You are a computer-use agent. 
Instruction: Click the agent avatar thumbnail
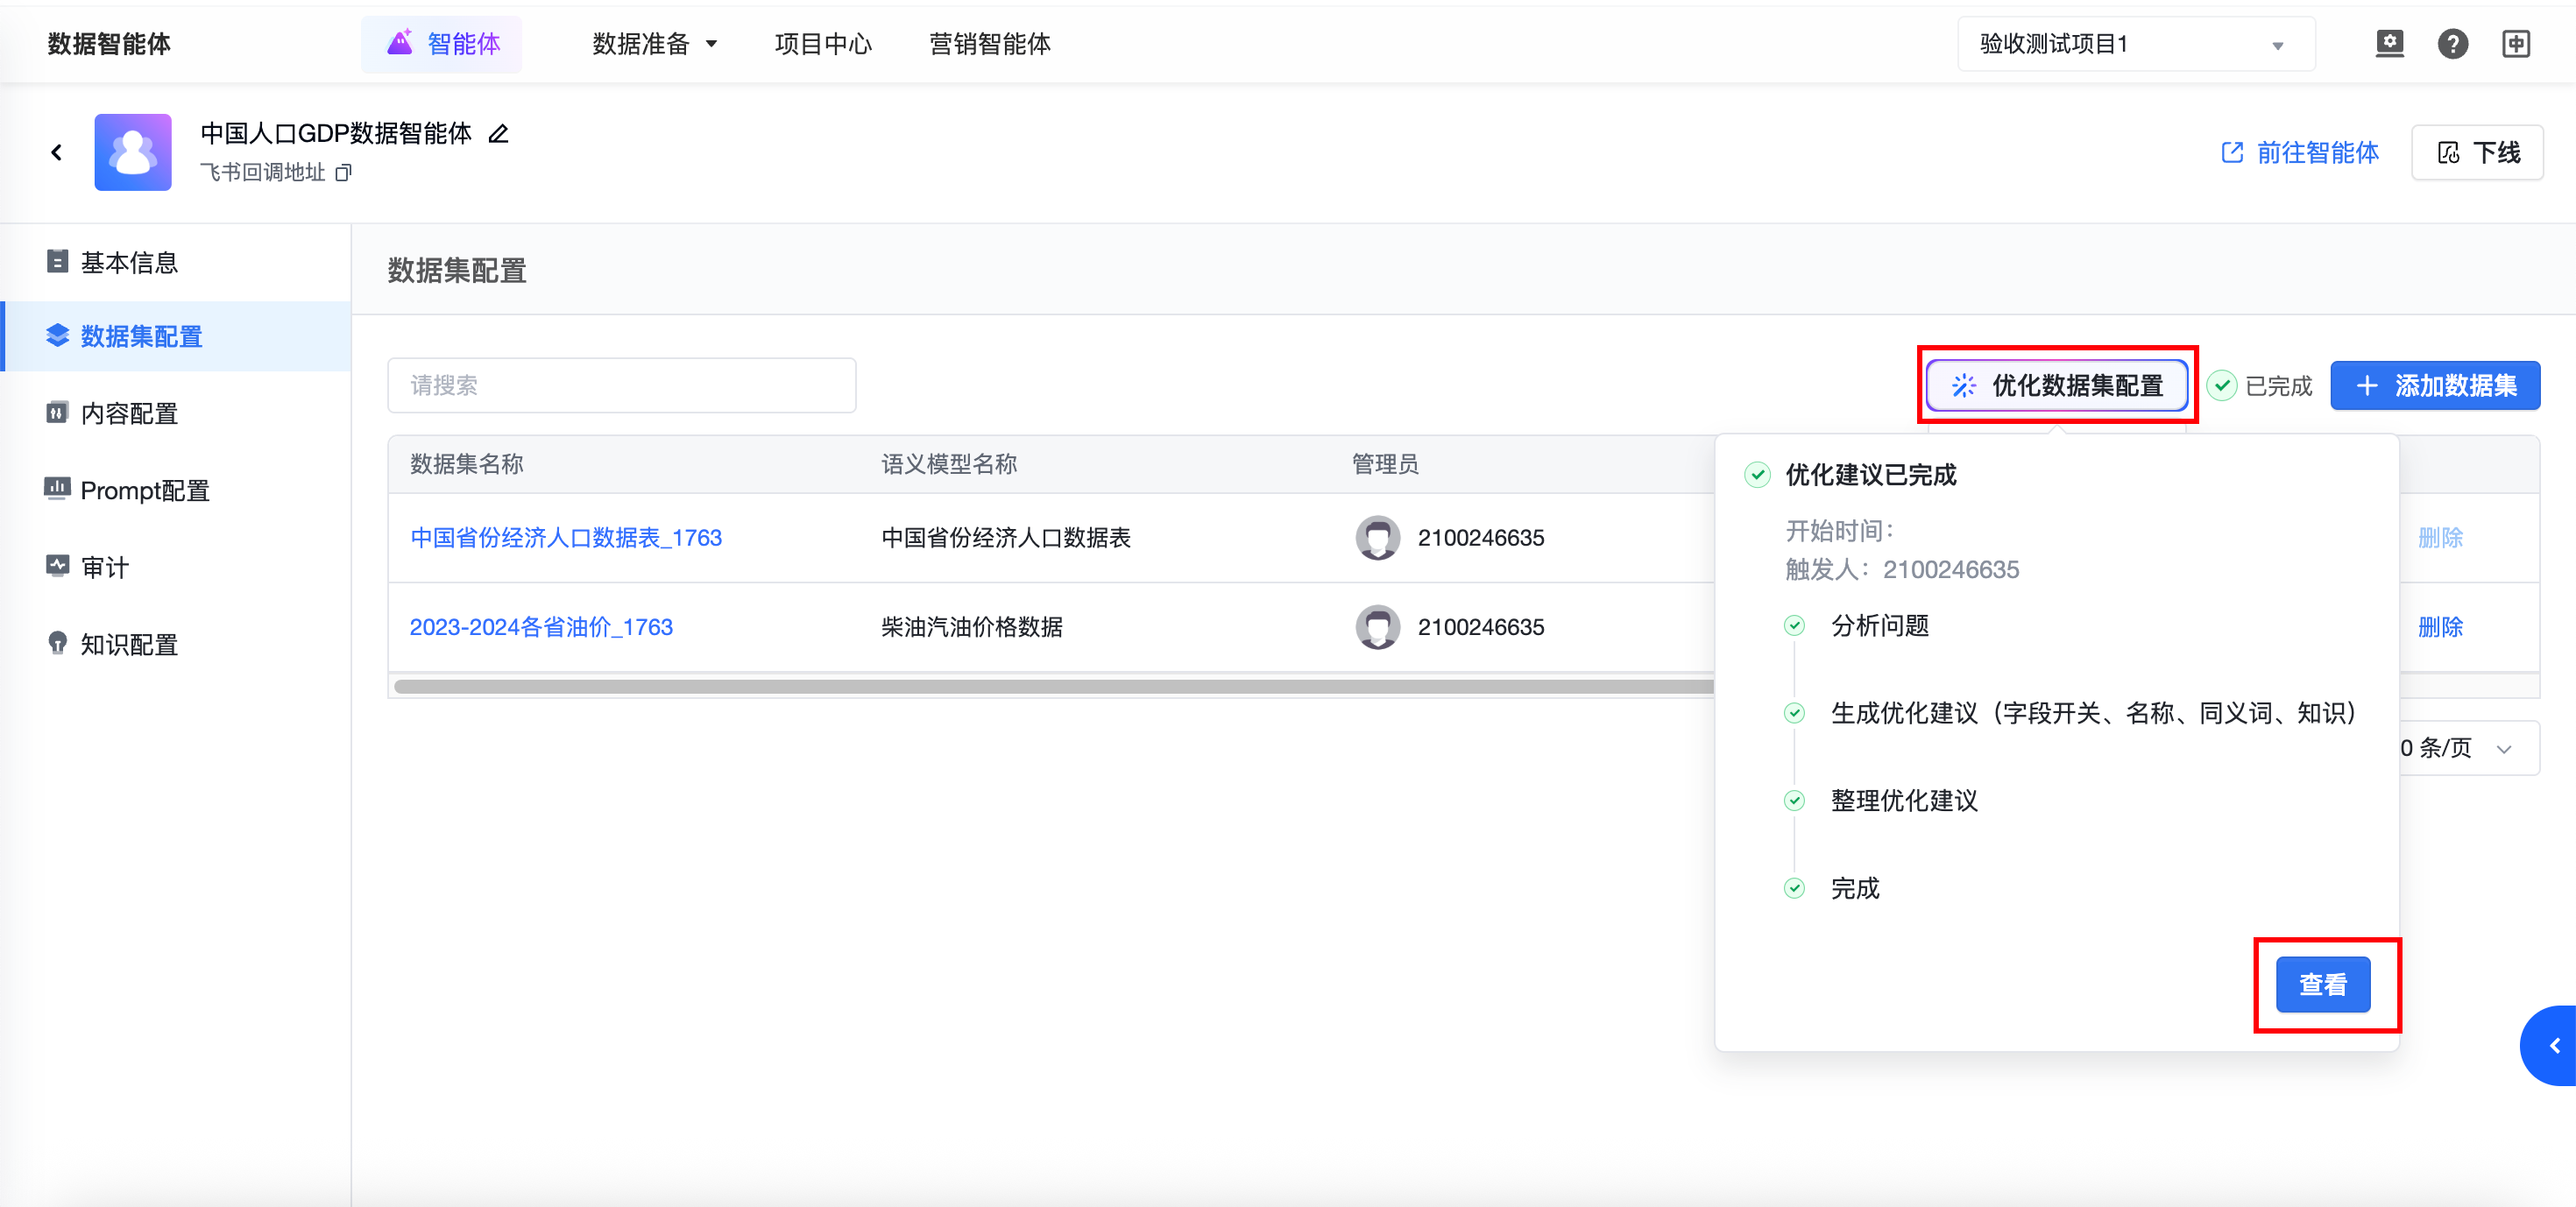pos(133,152)
